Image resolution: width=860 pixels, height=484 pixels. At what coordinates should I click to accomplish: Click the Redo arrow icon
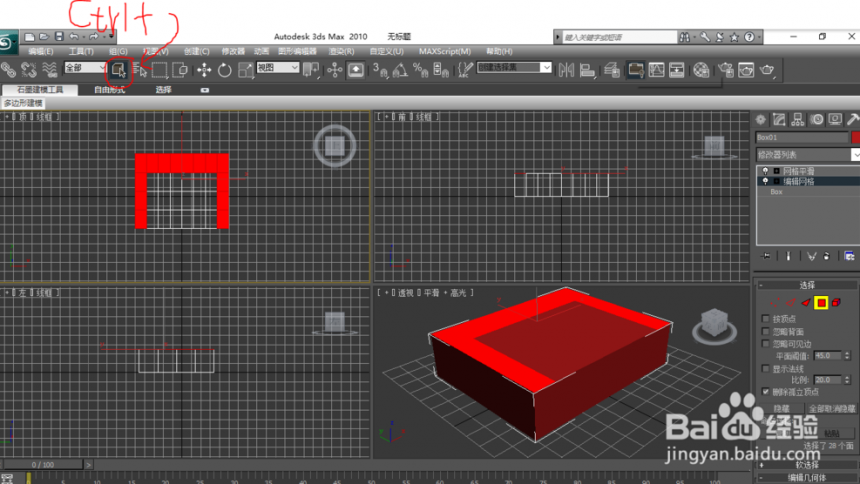click(93, 37)
